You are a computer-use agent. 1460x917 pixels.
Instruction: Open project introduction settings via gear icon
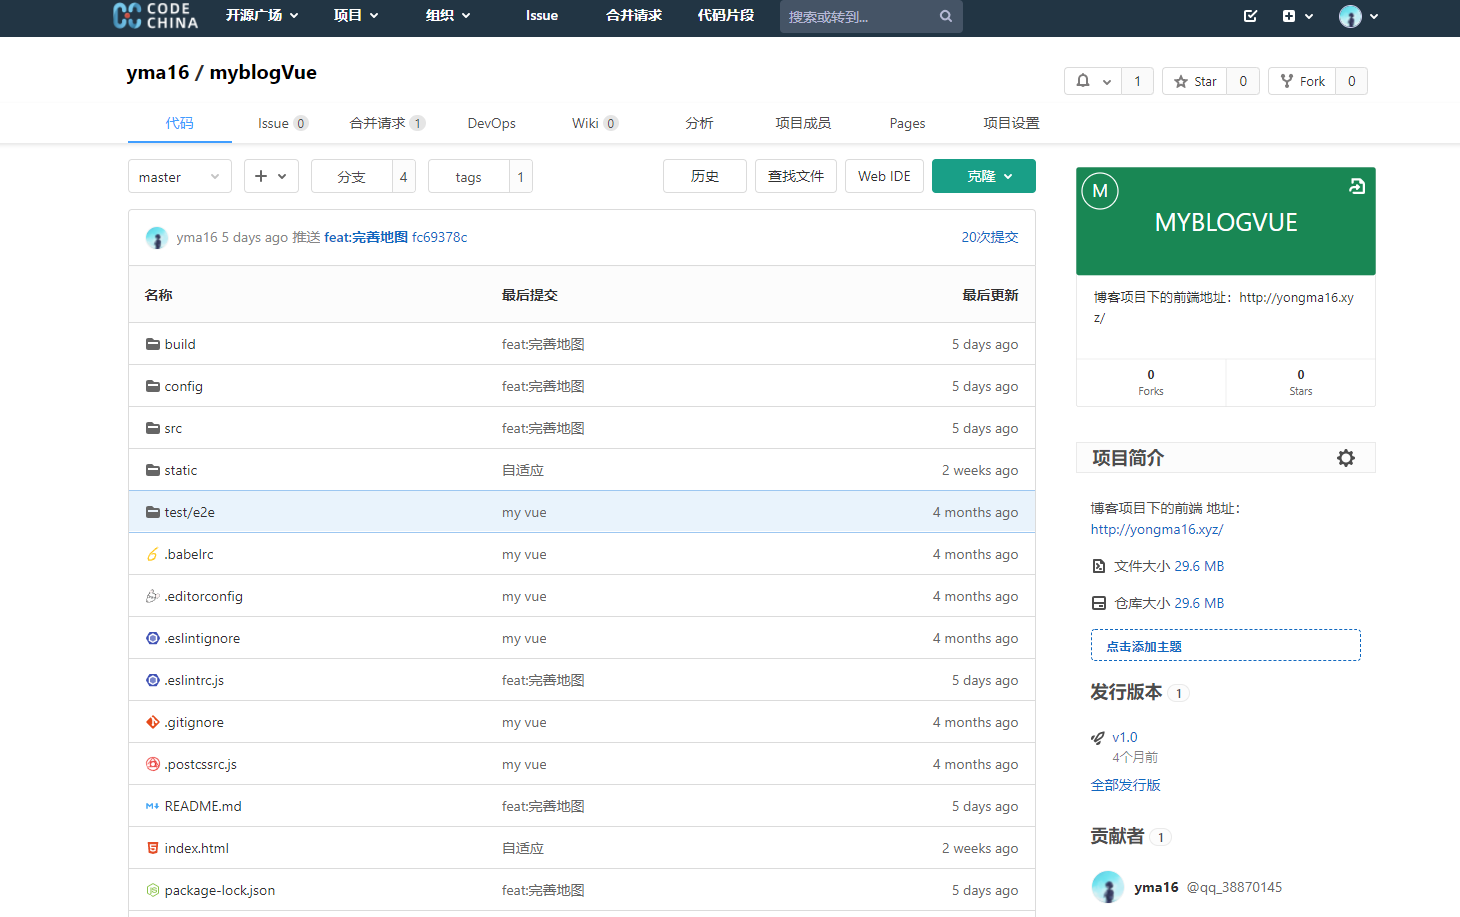[1346, 457]
